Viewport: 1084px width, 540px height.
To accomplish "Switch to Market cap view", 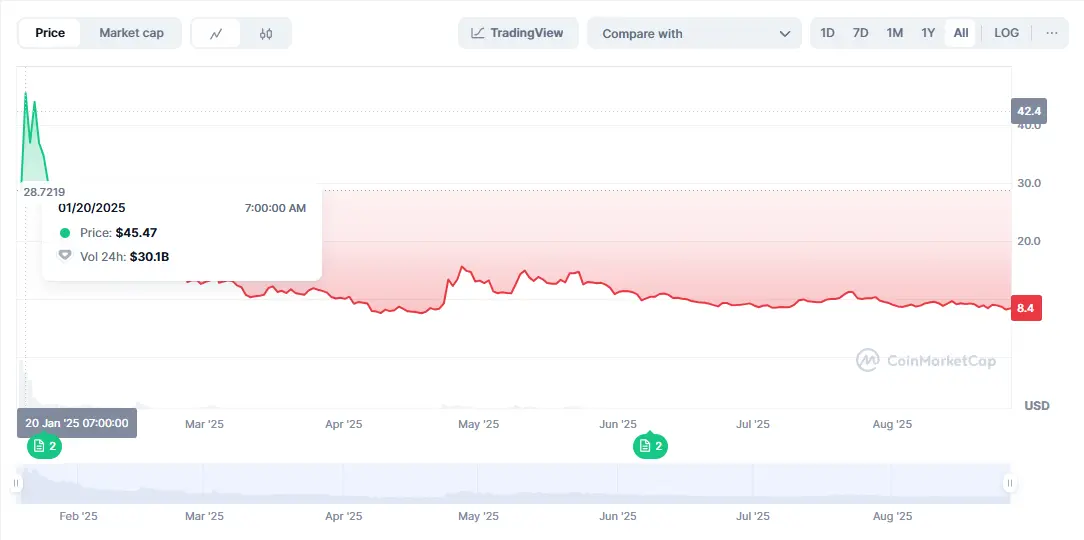I will 131,33.
